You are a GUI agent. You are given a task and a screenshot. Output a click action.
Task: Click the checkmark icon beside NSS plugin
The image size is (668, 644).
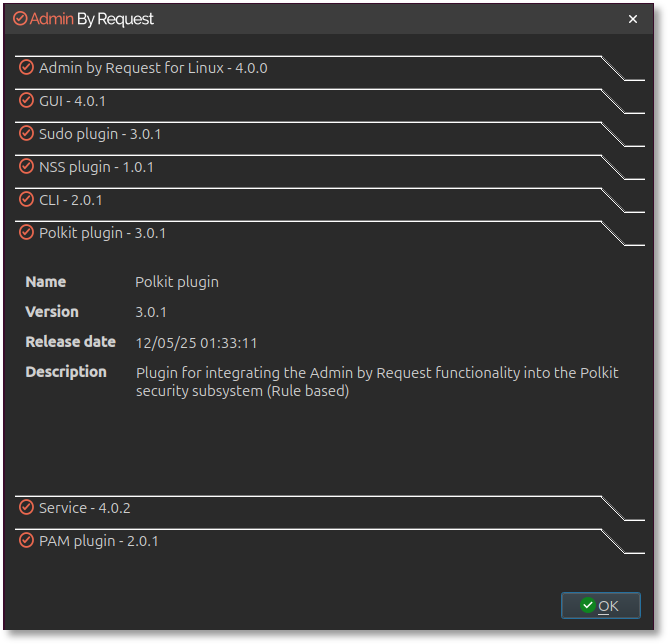pyautogui.click(x=26, y=167)
